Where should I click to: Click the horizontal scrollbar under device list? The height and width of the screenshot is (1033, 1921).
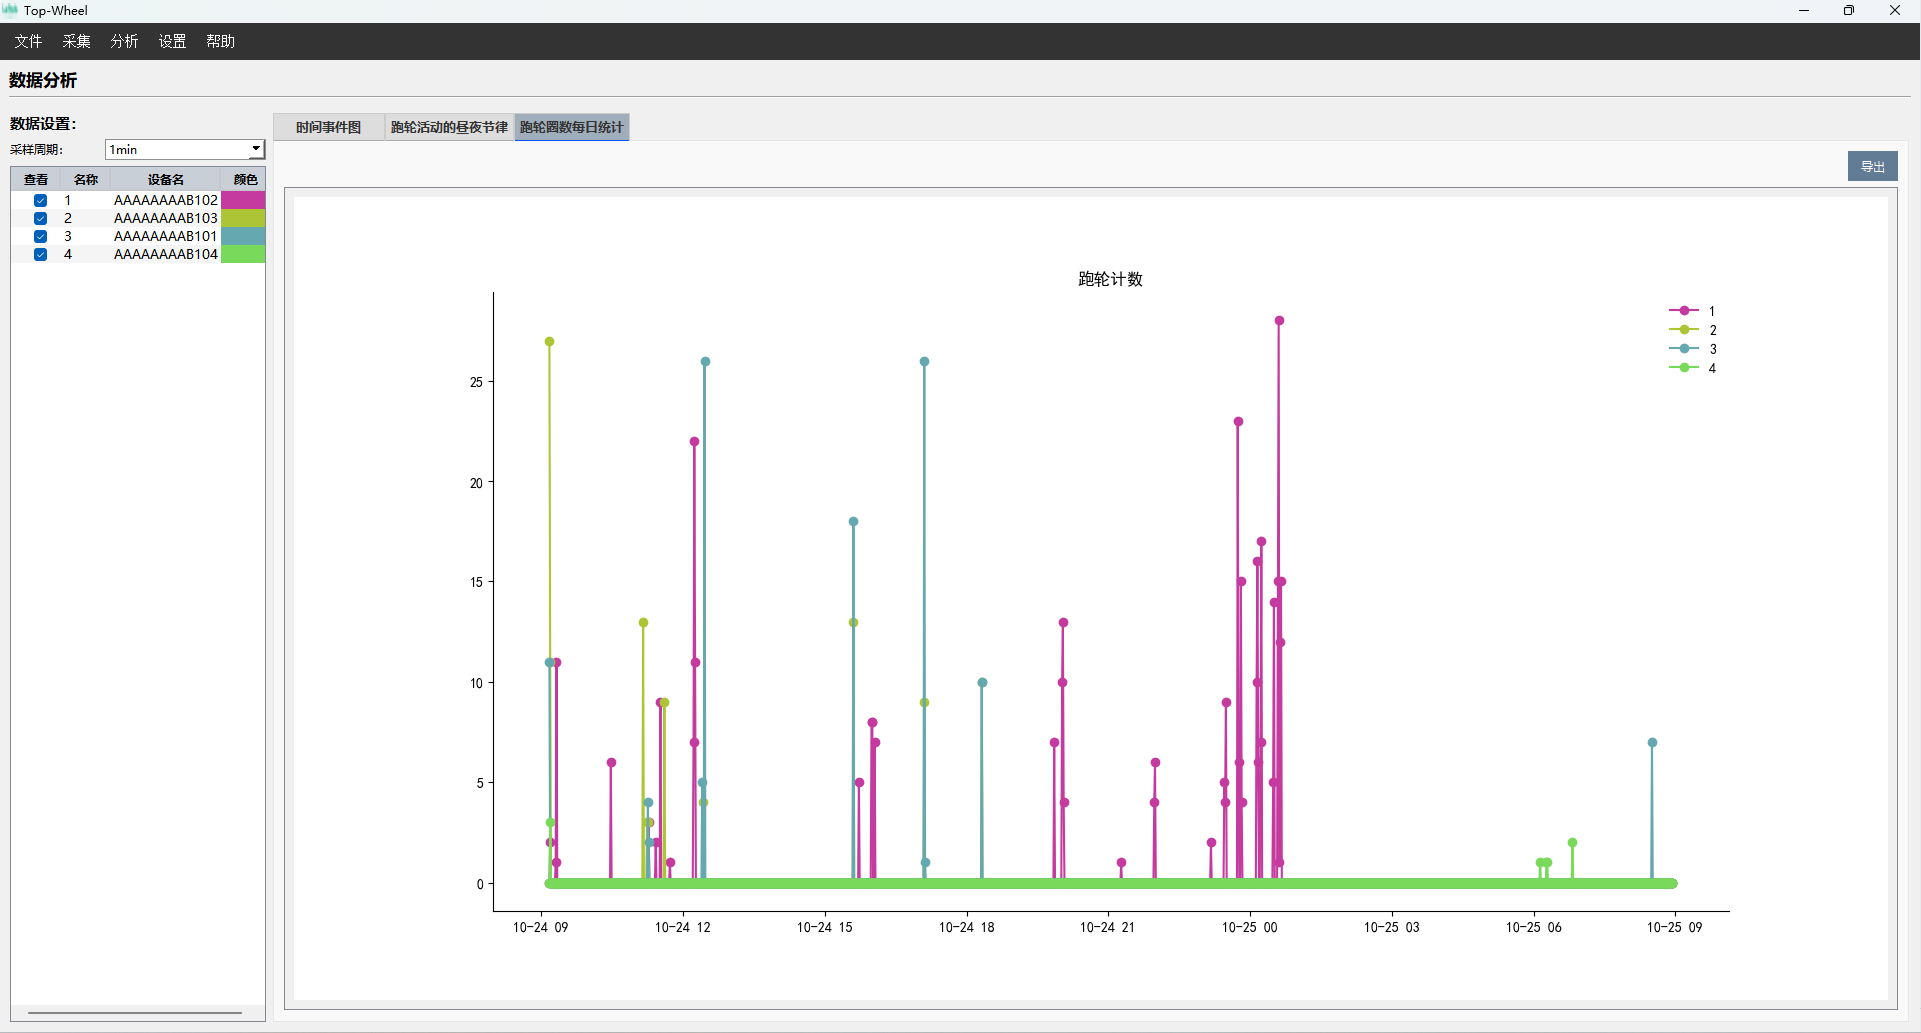135,1012
